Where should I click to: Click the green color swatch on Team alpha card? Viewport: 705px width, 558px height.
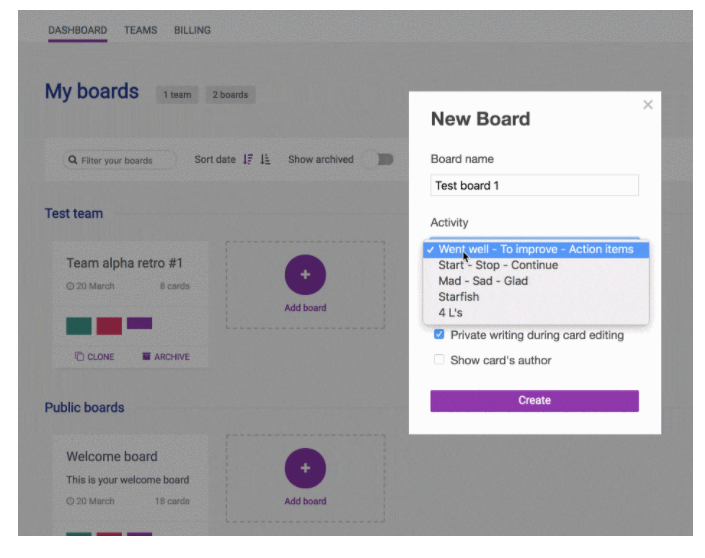(x=79, y=325)
